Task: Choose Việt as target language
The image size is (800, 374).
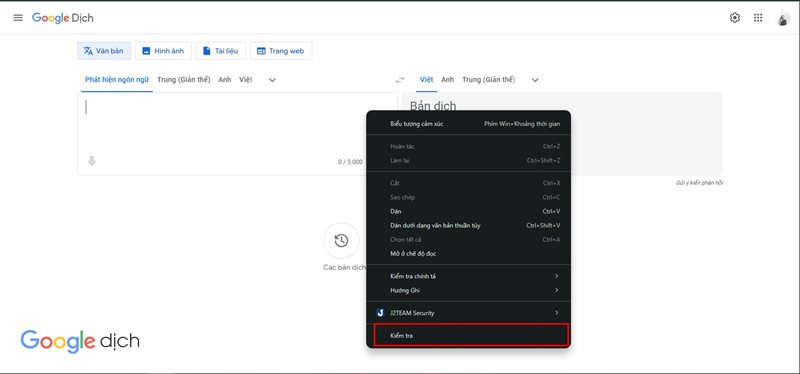Action: (x=427, y=80)
